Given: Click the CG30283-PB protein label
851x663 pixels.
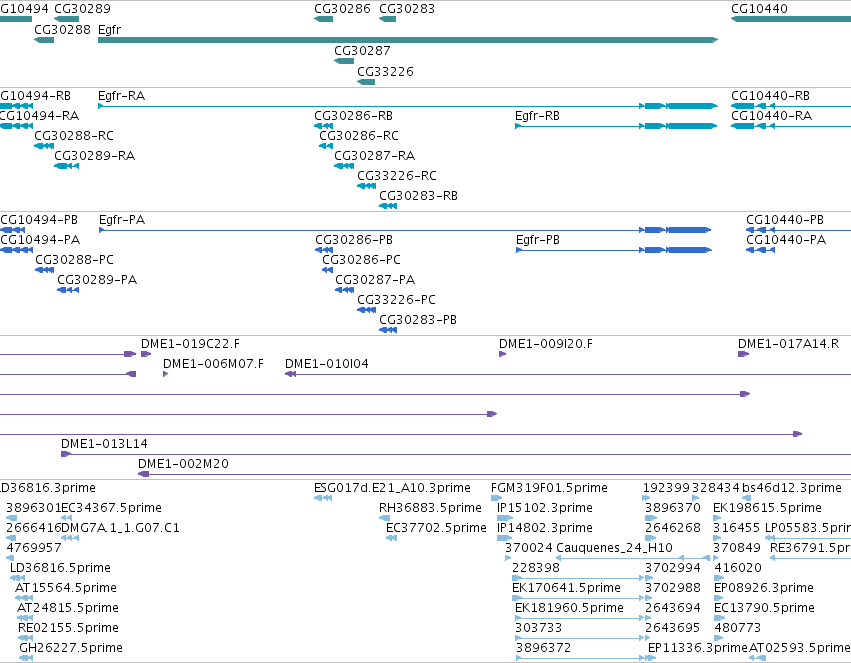Looking at the screenshot, I should coord(418,320).
